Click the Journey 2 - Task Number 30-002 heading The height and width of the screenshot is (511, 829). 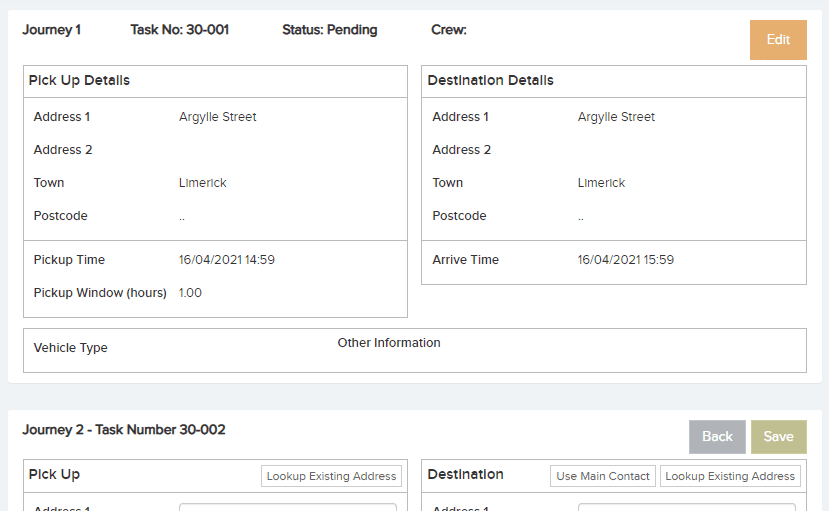[x=124, y=429]
